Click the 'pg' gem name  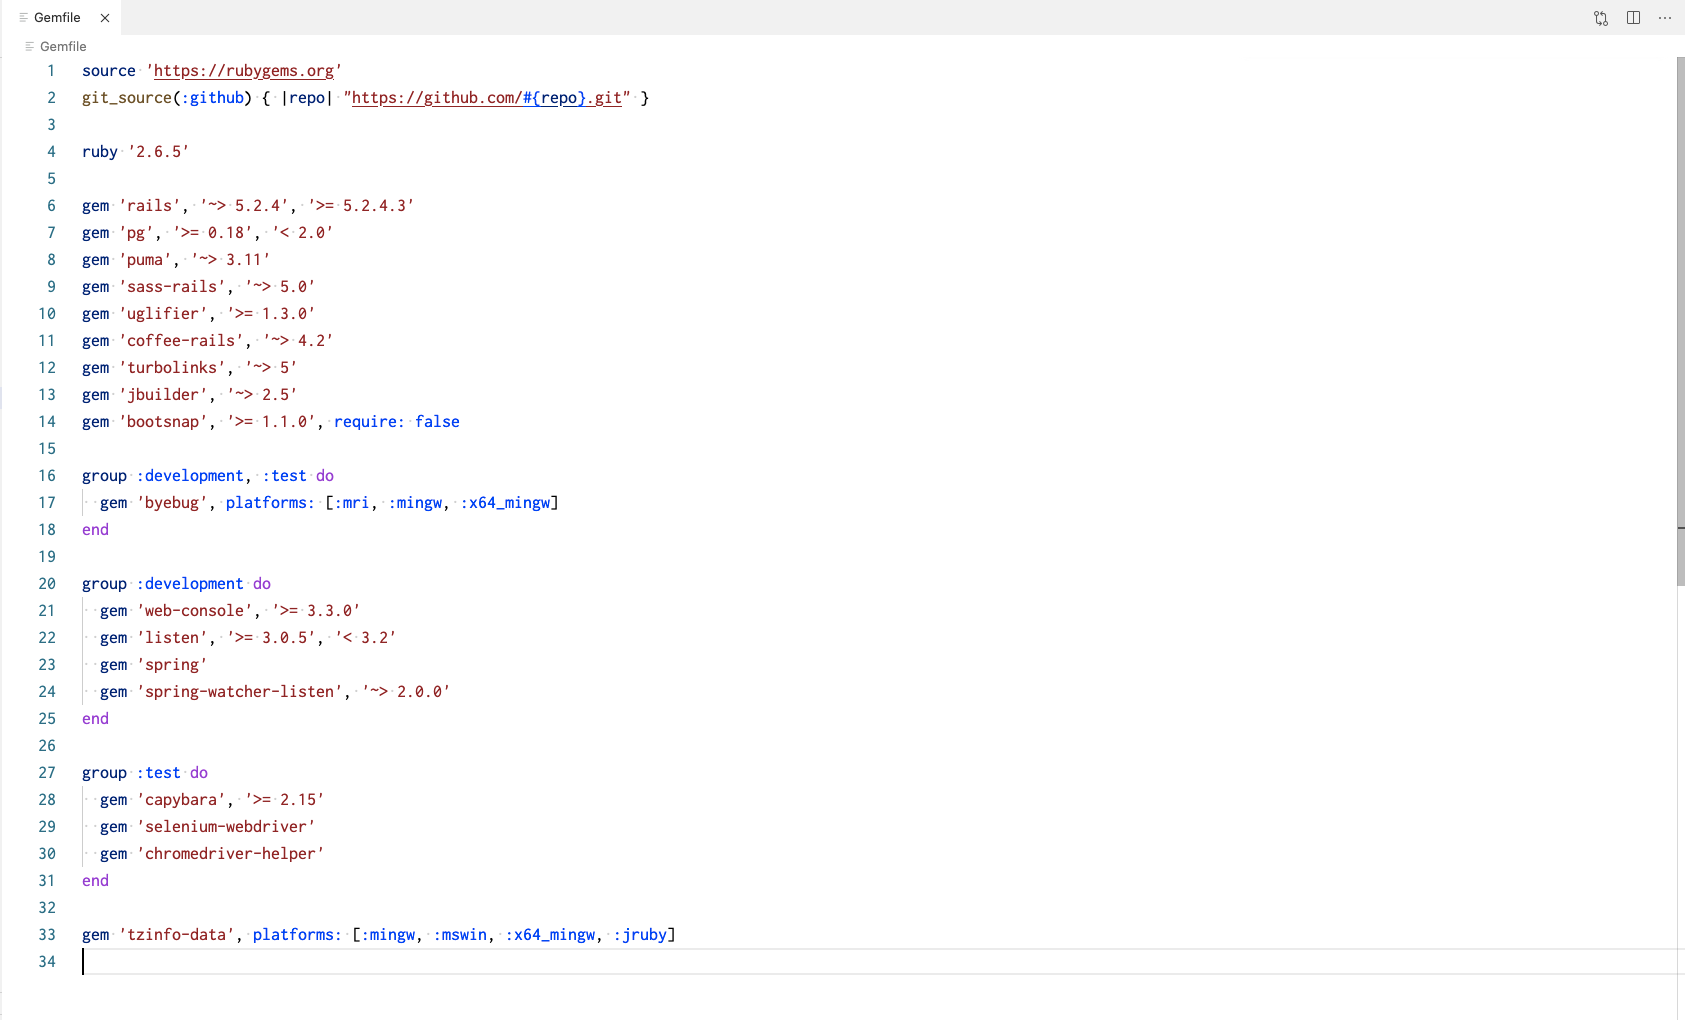click(137, 233)
